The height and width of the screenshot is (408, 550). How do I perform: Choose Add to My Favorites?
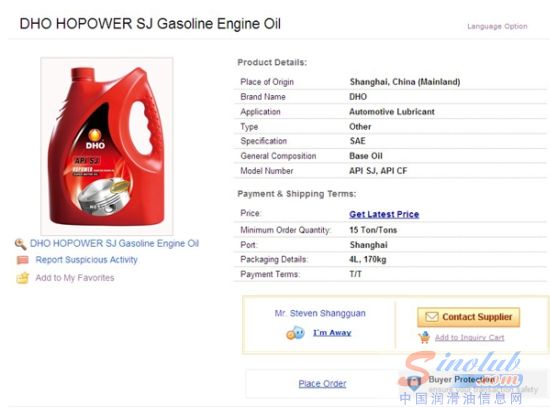[75, 278]
